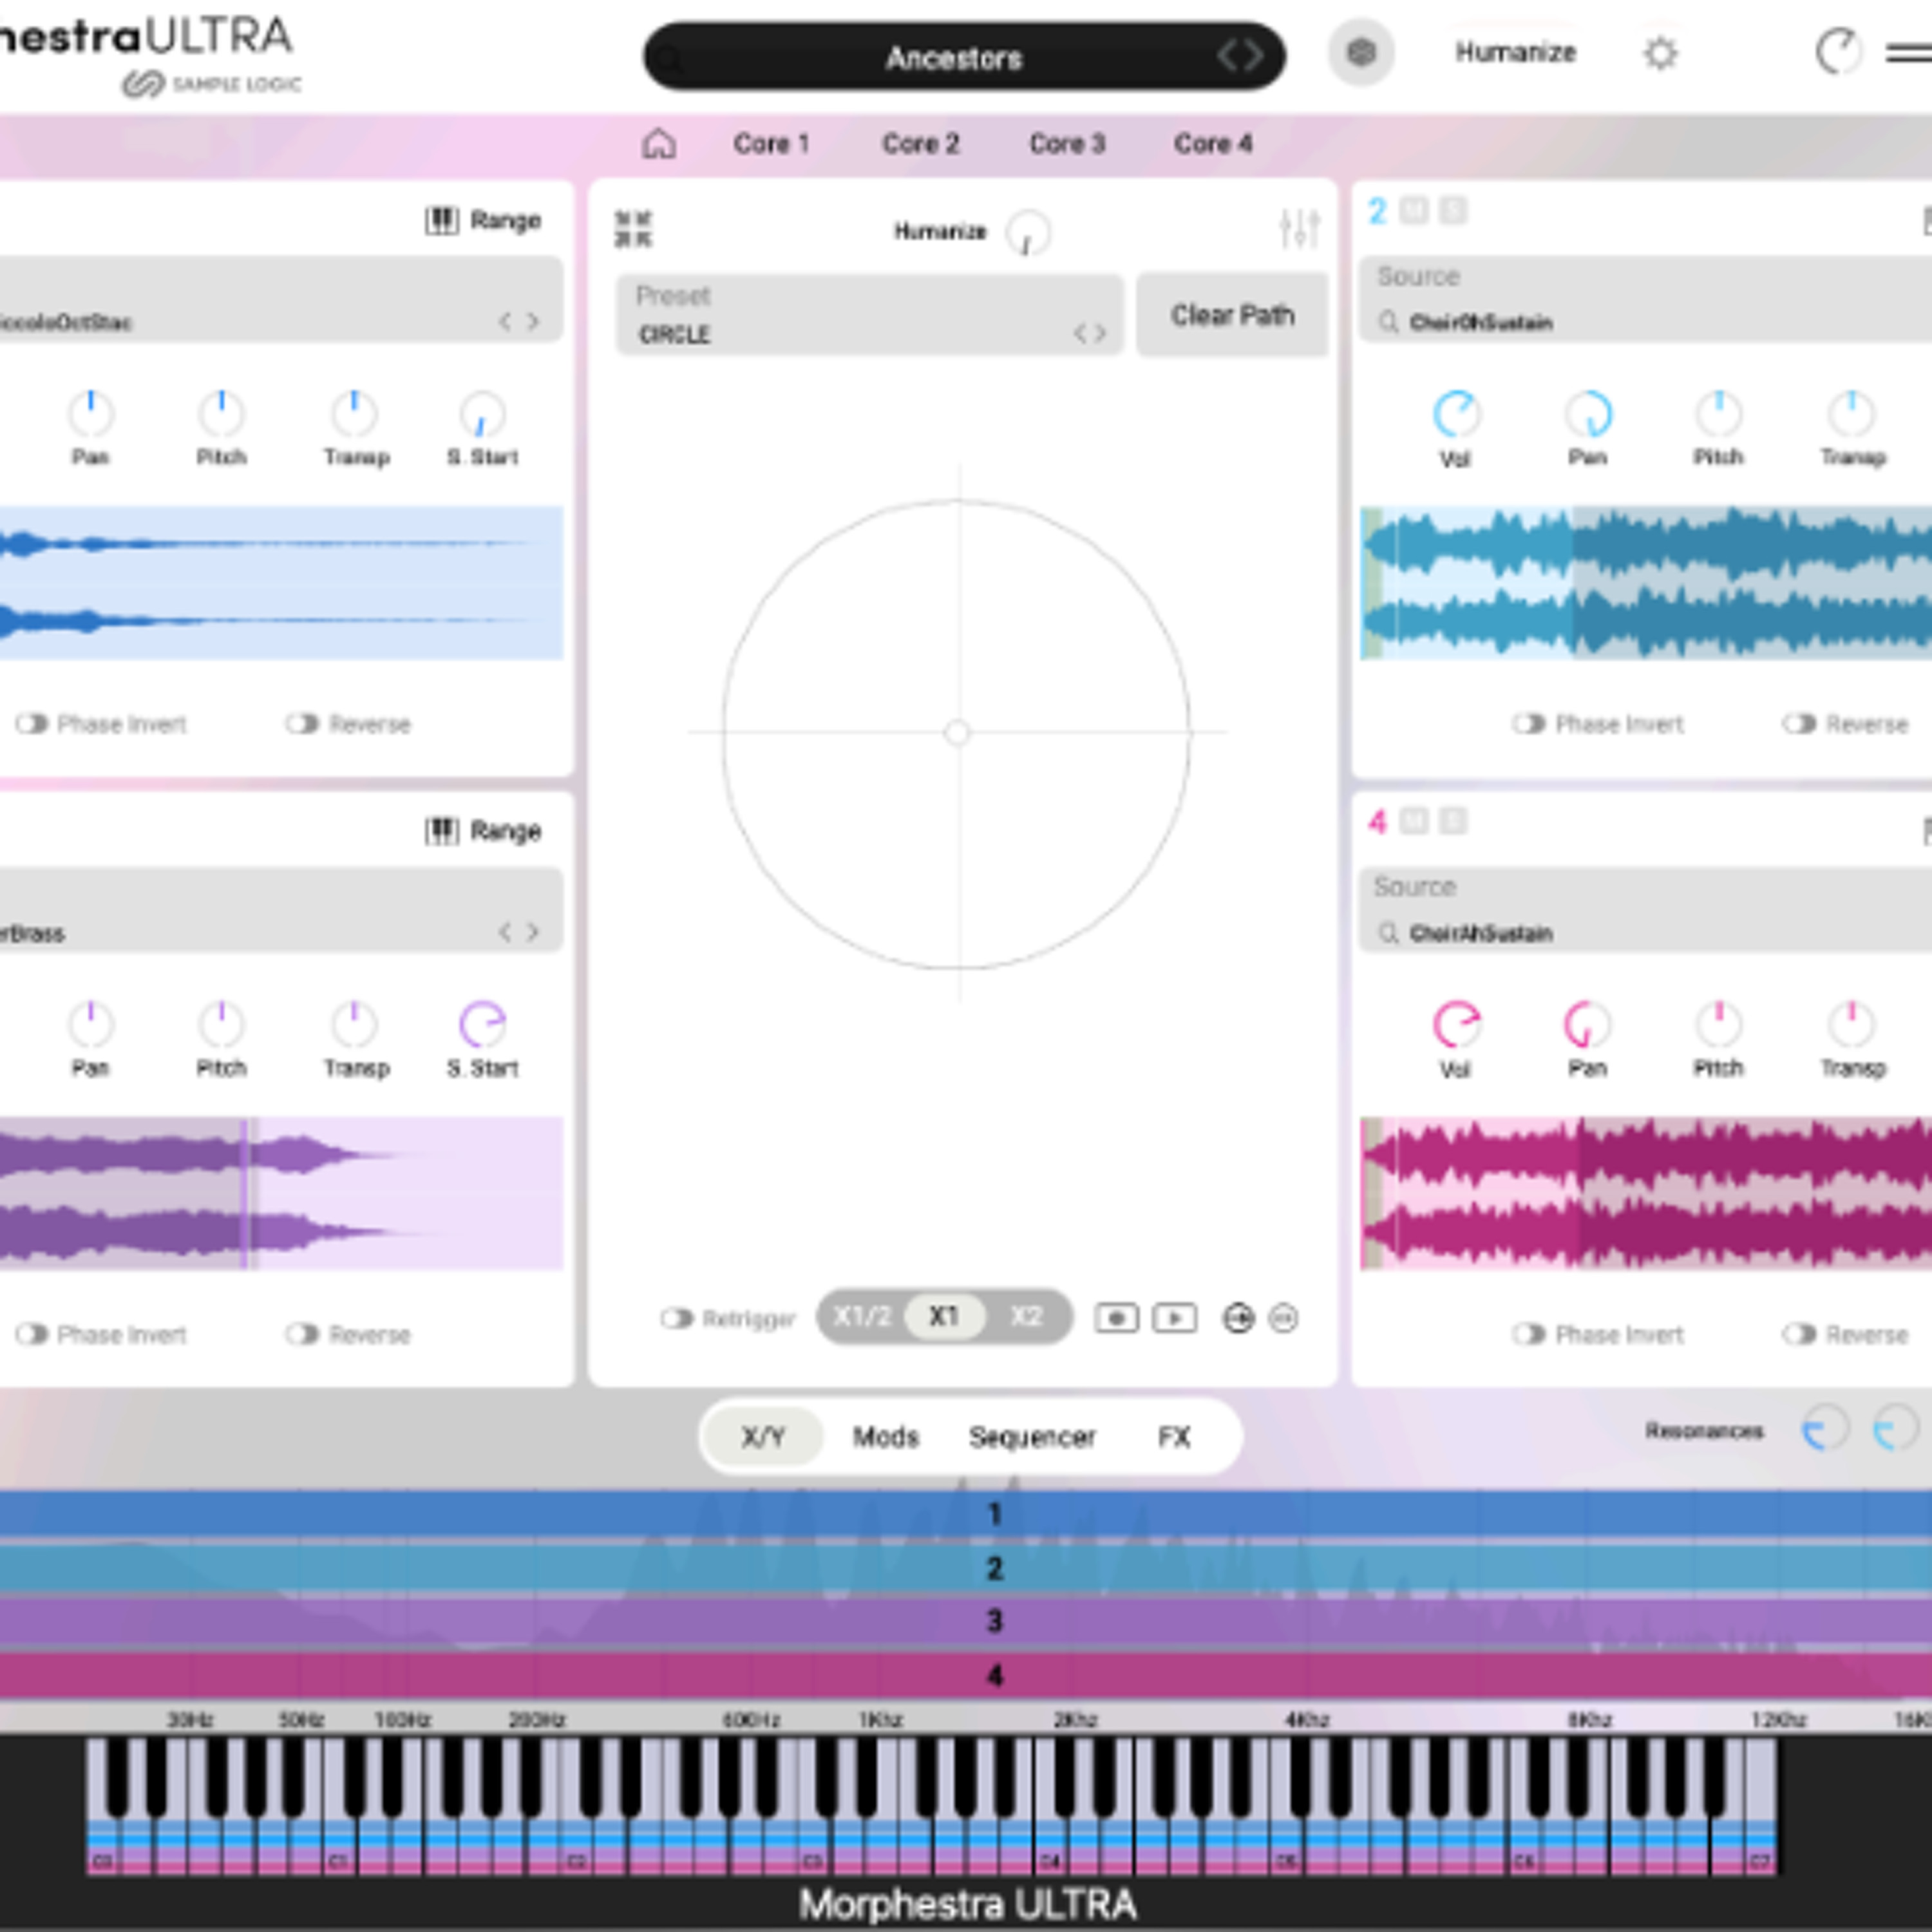The height and width of the screenshot is (1932, 1932).
Task: Open the hamburger menu at top right
Action: (1910, 53)
